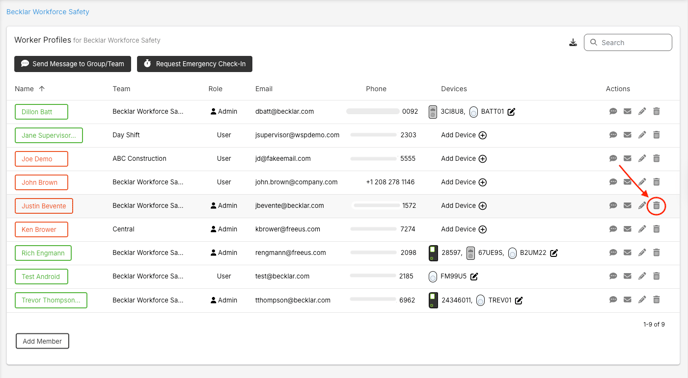This screenshot has width=688, height=378.
Task: Delete Joe Demo using the trash icon
Action: click(656, 158)
